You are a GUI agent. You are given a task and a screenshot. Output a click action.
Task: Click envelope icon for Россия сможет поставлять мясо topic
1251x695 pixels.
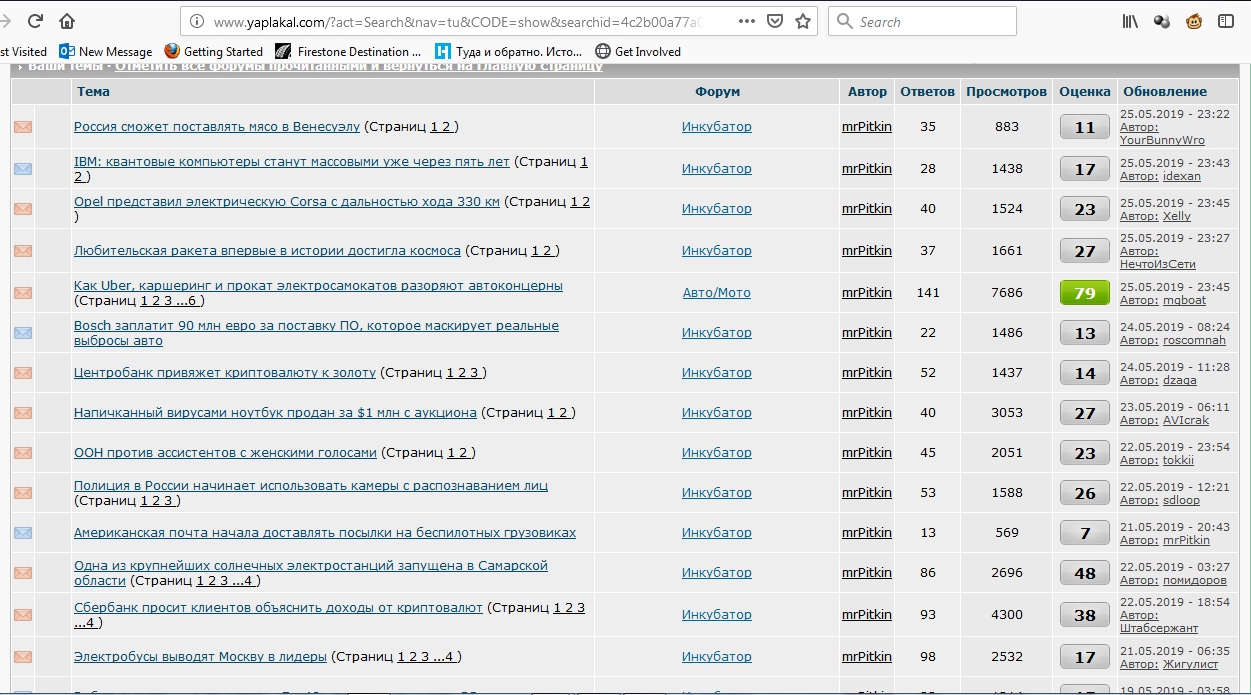click(22, 127)
